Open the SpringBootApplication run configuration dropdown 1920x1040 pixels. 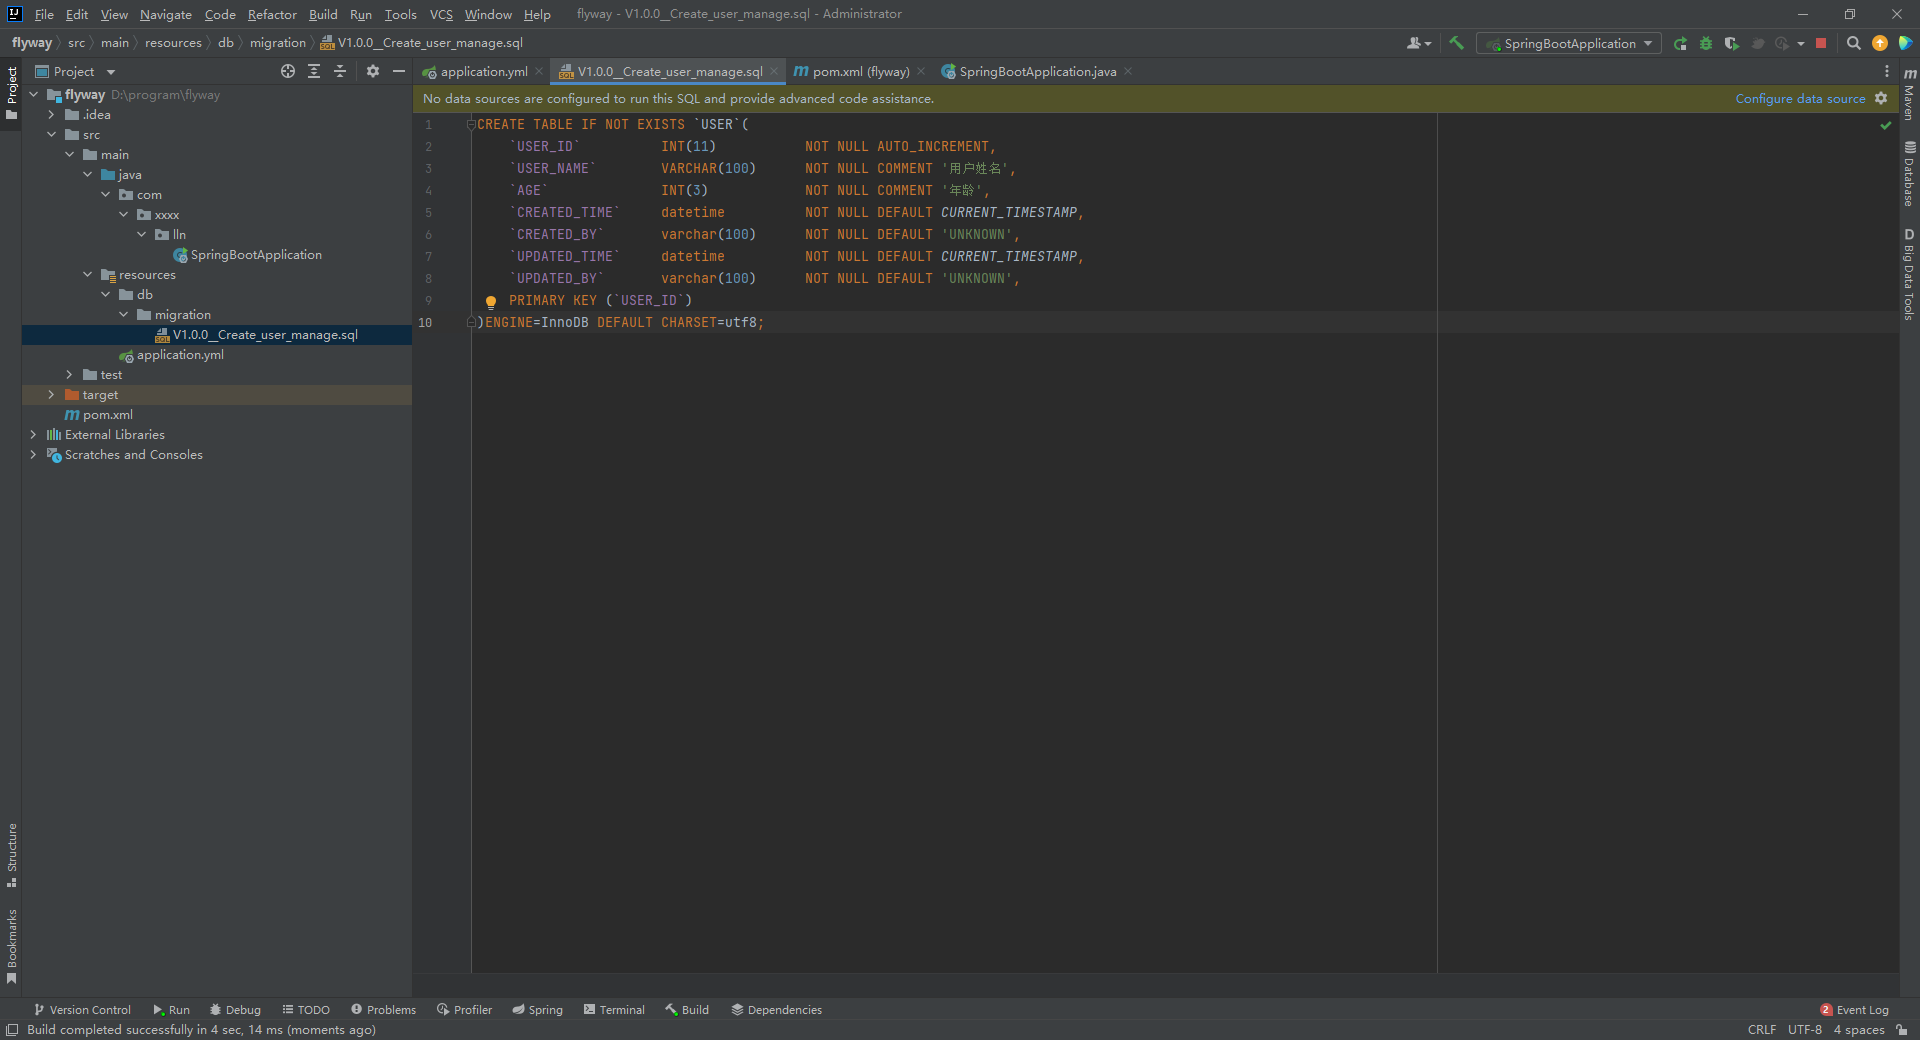pos(1648,43)
